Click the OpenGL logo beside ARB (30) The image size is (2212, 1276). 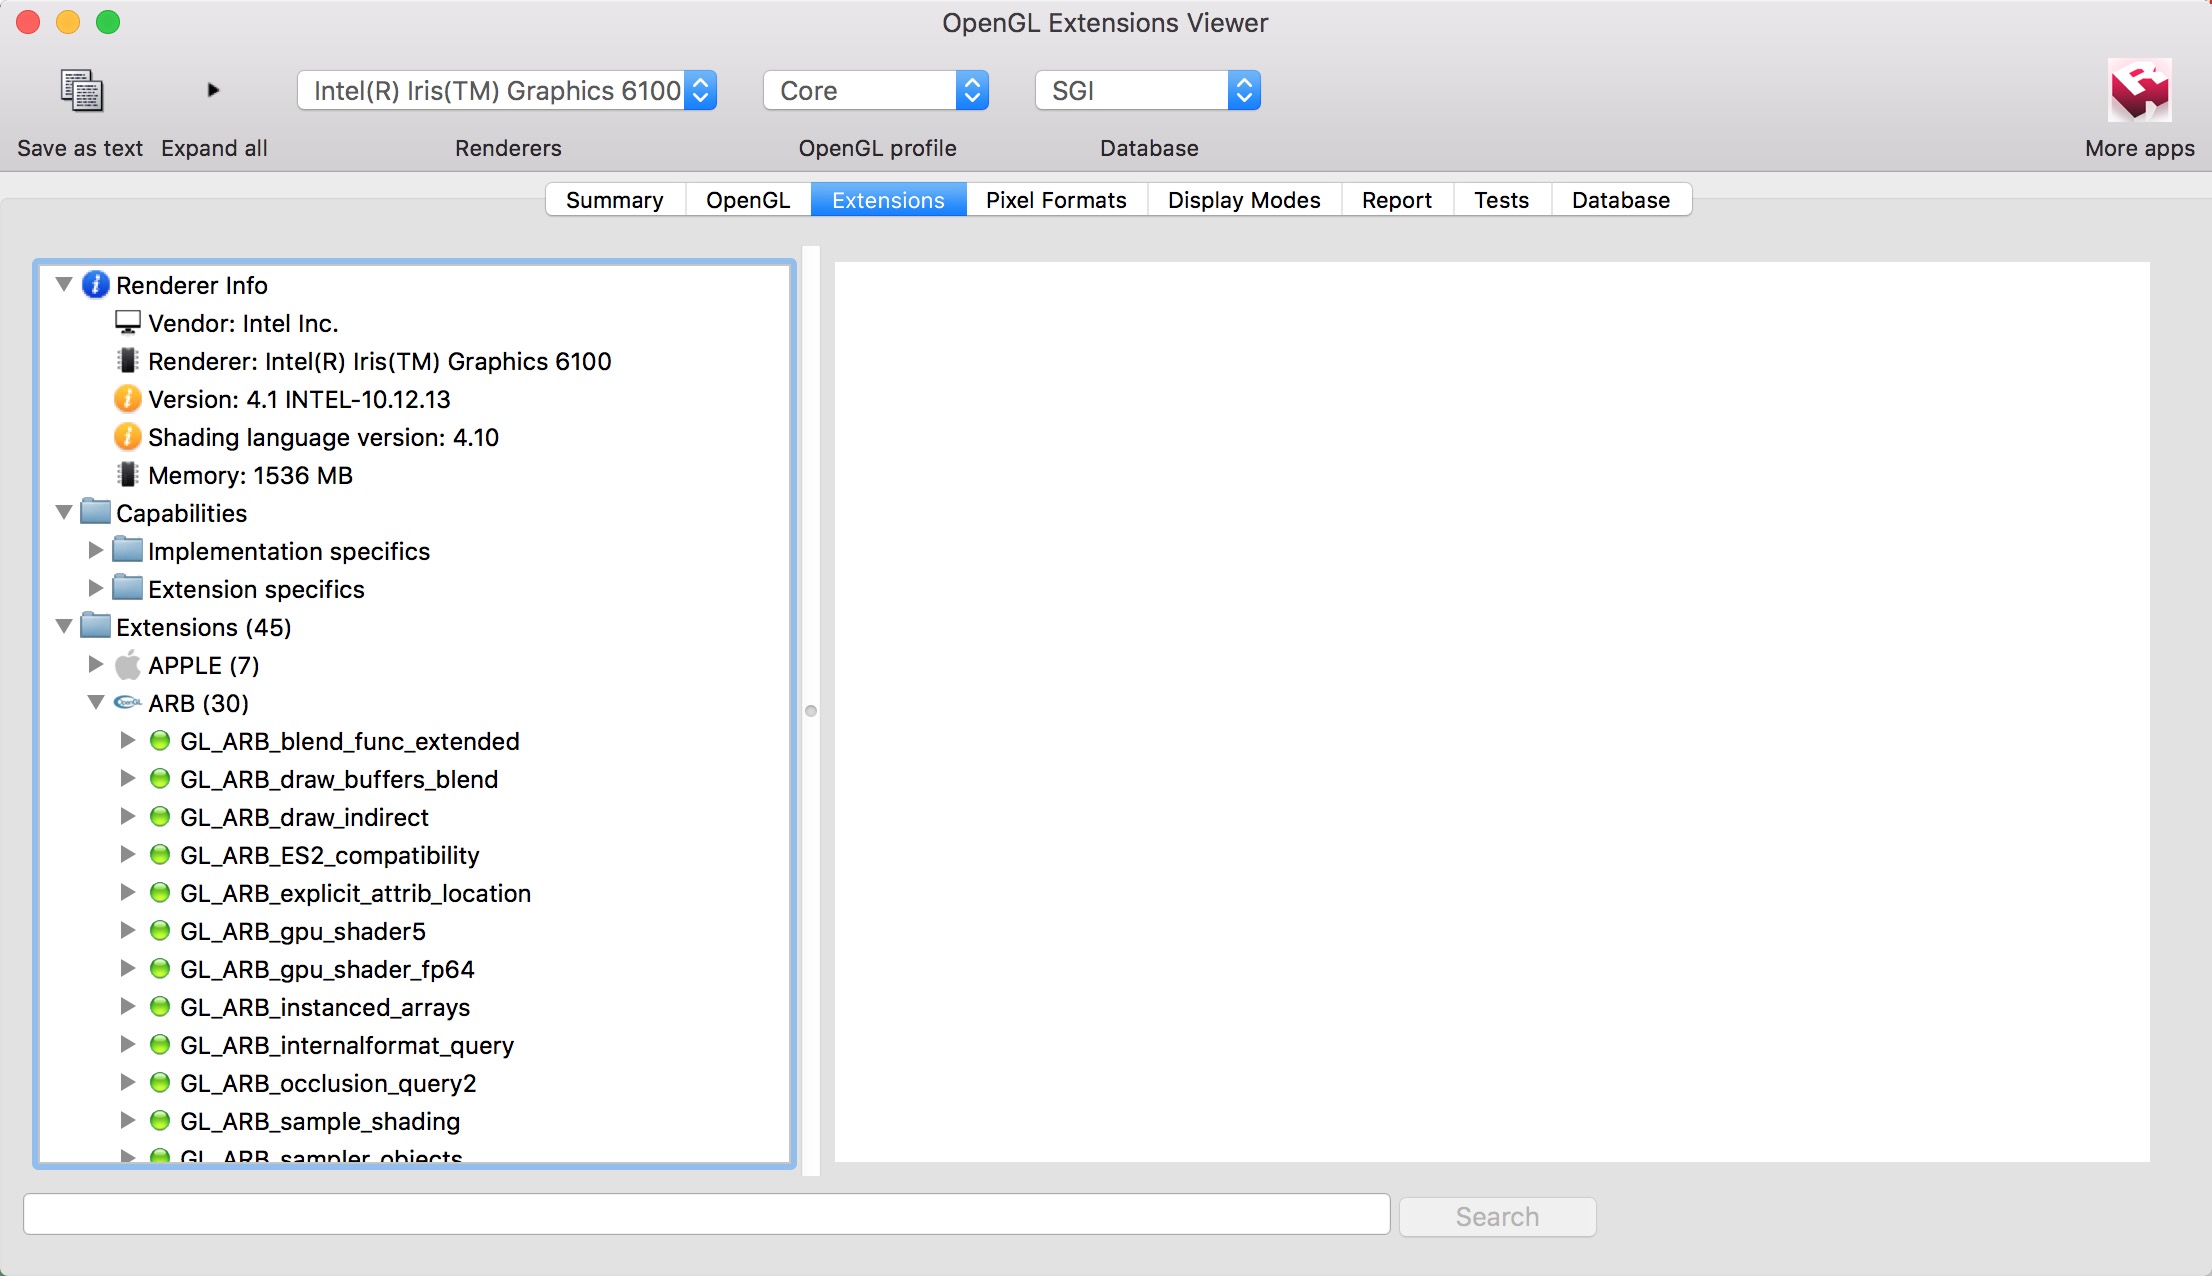[127, 703]
